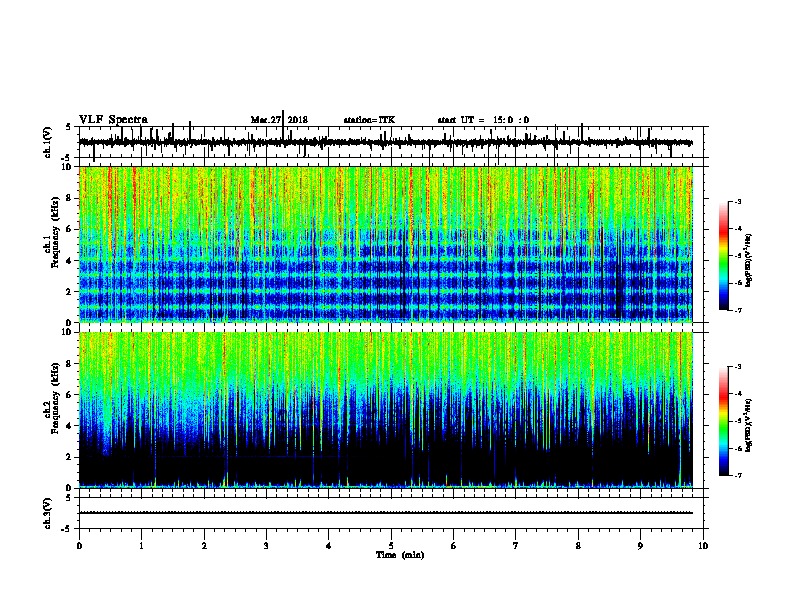The height and width of the screenshot is (612, 792).
Task: Click the "-7" label on ch.2 color scale
Action: [737, 475]
